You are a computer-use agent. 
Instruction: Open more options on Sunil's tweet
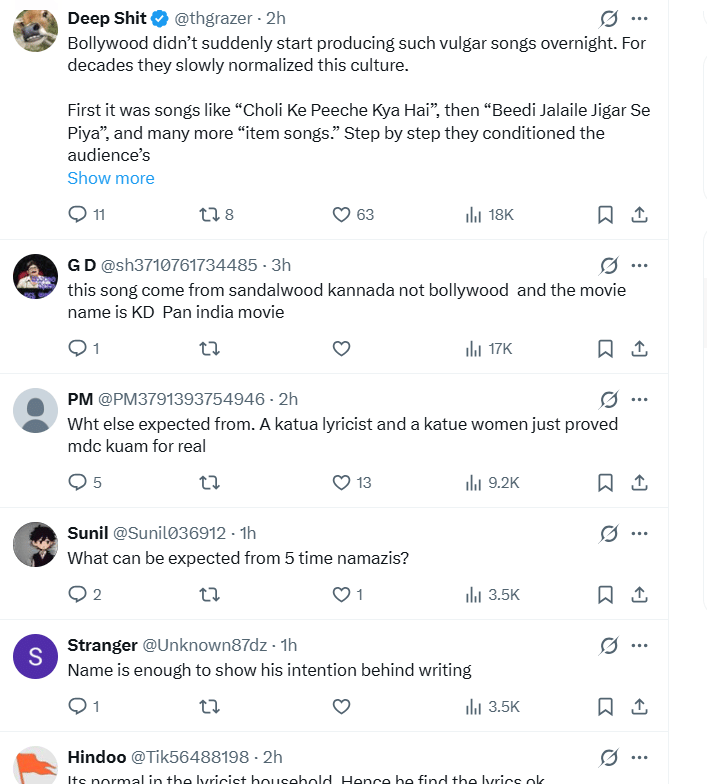[640, 533]
